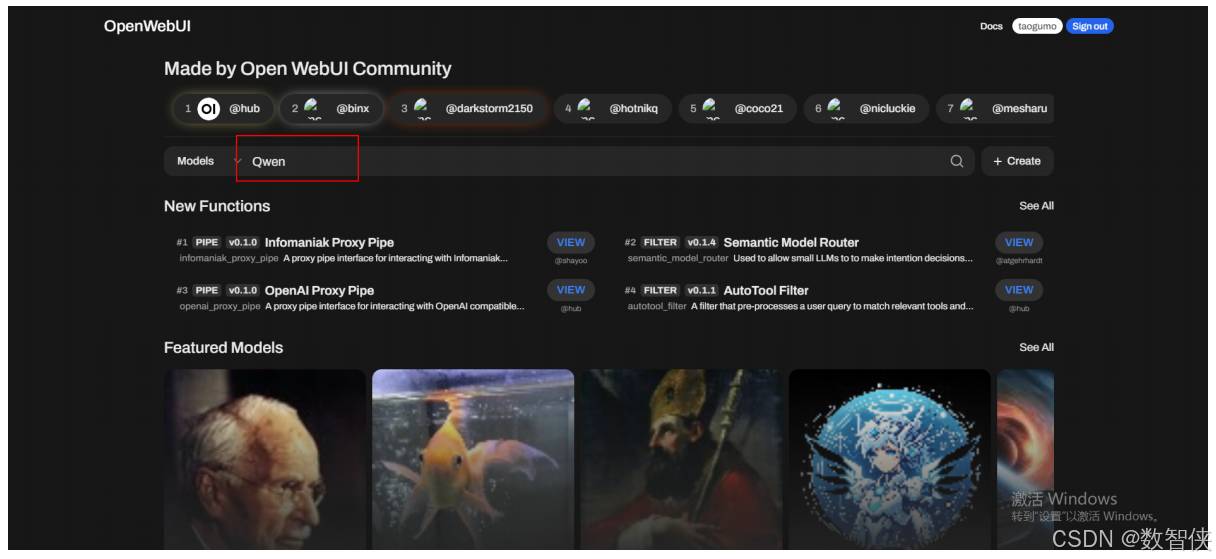Open the bishop painting model thumbnail
The image size is (1216, 559).
[682, 459]
